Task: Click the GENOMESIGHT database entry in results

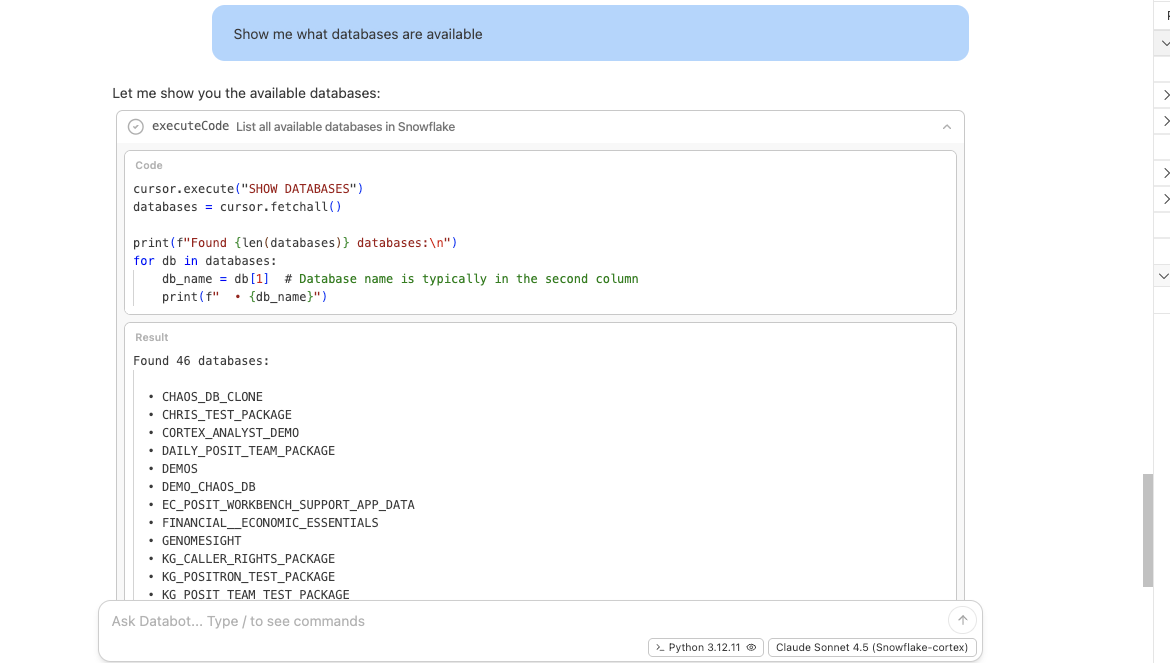Action: [201, 541]
